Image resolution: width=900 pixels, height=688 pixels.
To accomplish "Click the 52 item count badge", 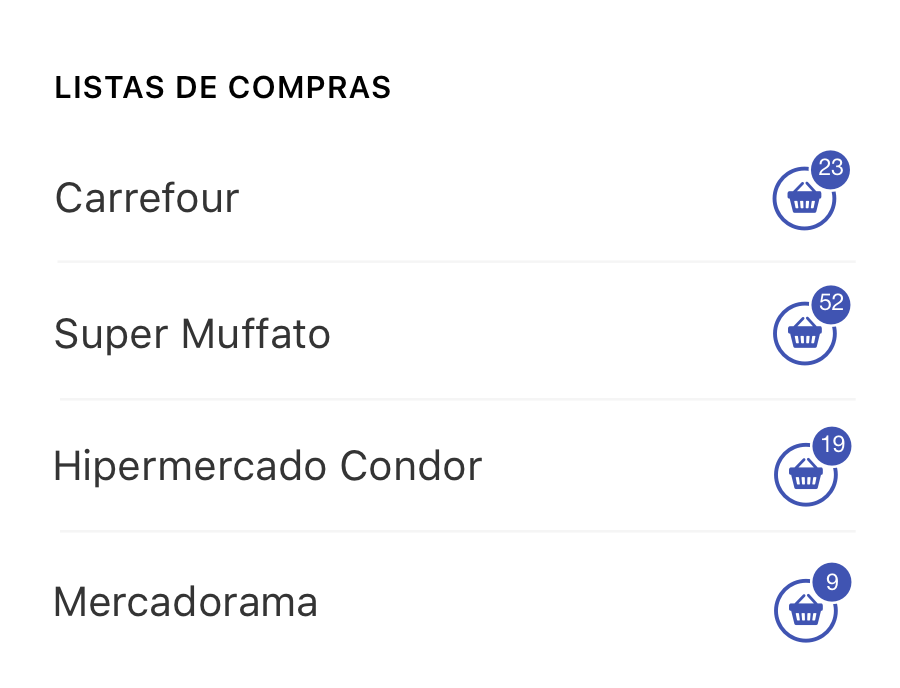I will (x=829, y=305).
